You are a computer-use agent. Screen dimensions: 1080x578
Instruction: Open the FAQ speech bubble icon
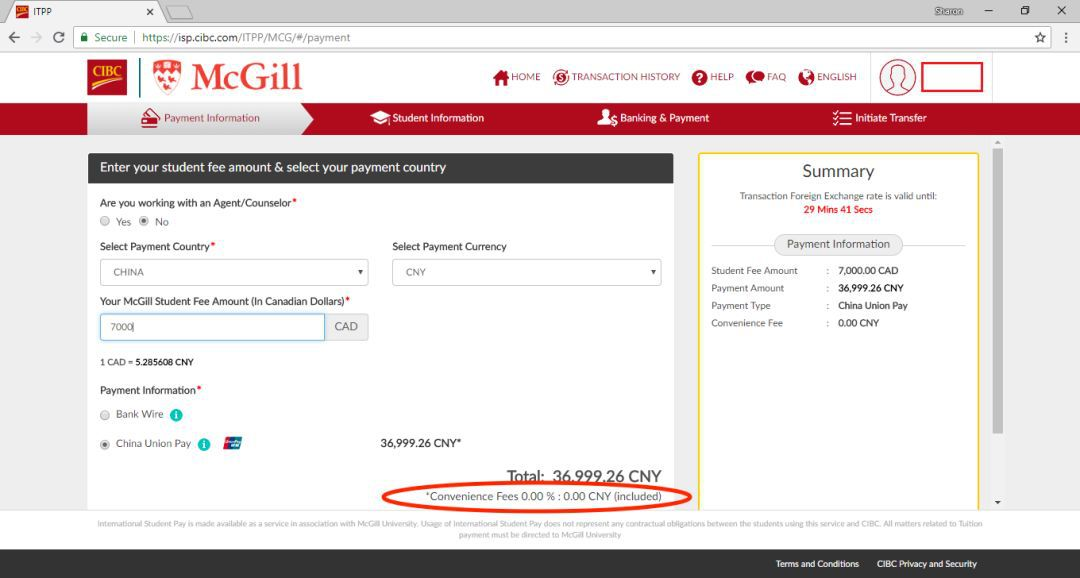(x=755, y=77)
